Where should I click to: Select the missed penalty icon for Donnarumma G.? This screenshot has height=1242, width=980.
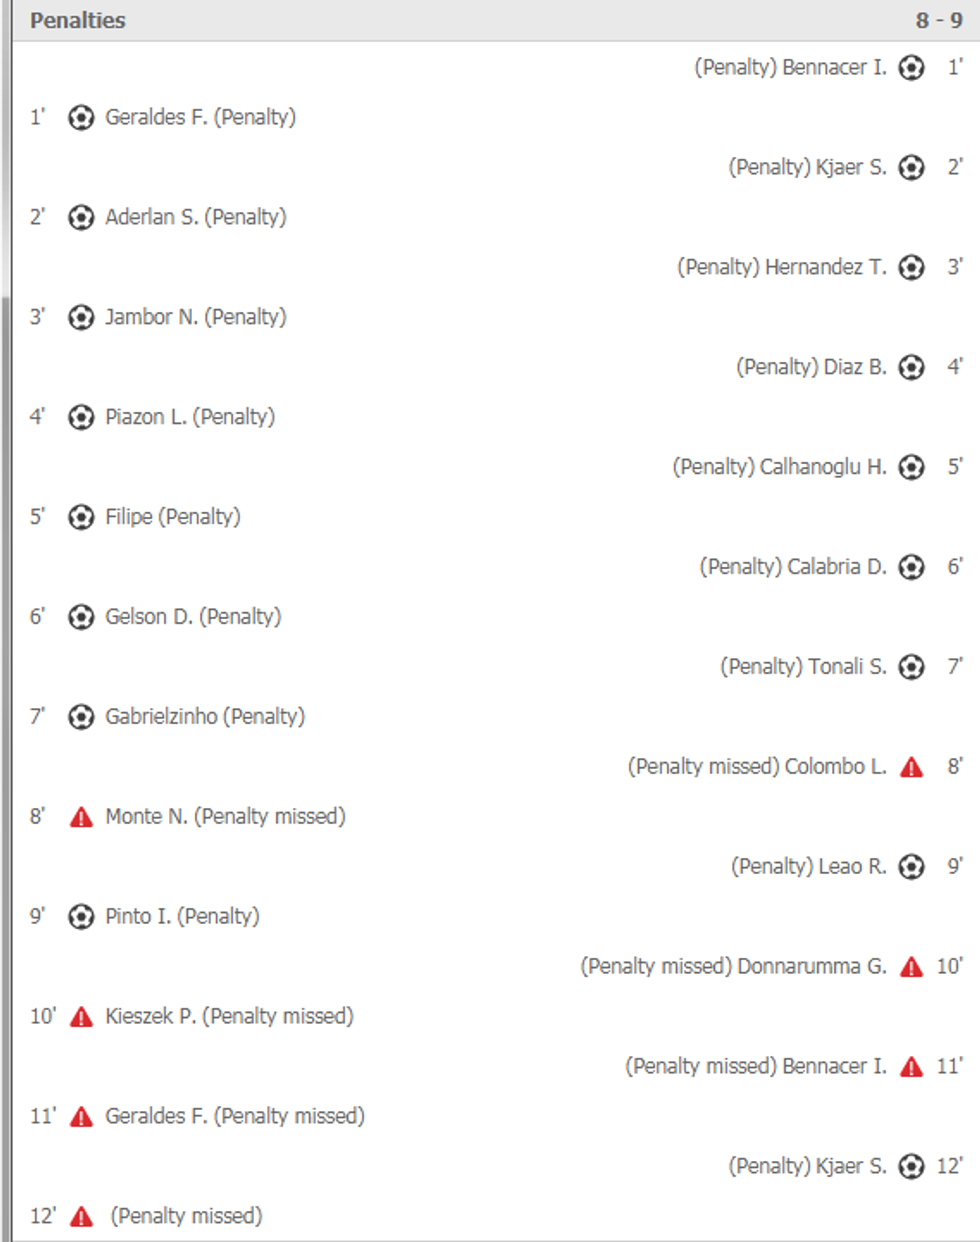(x=910, y=966)
